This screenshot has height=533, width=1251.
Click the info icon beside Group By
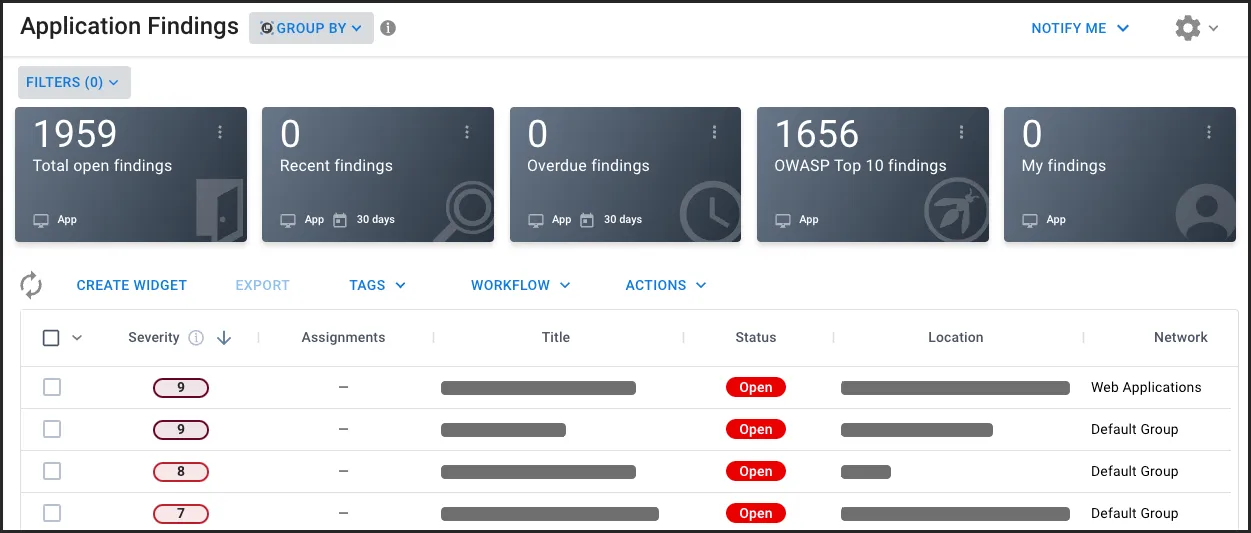388,28
